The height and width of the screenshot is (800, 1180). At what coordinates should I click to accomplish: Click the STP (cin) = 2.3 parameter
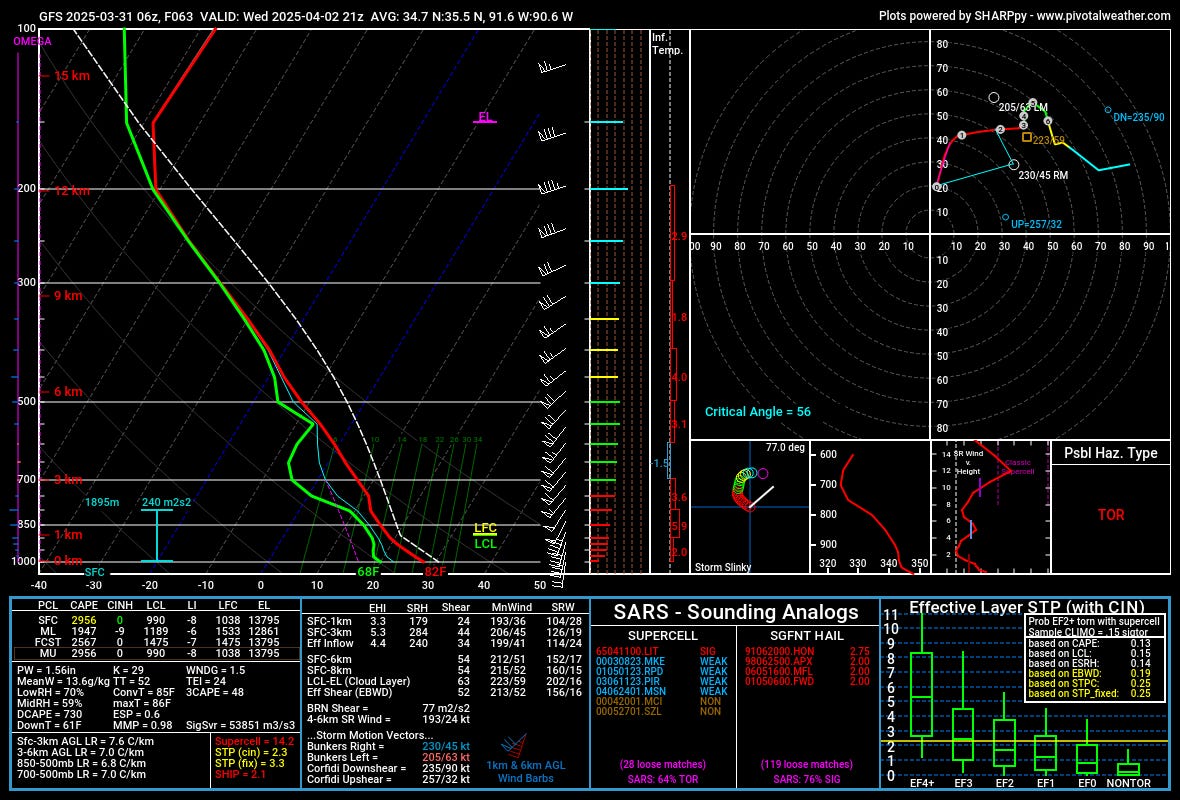coord(251,752)
